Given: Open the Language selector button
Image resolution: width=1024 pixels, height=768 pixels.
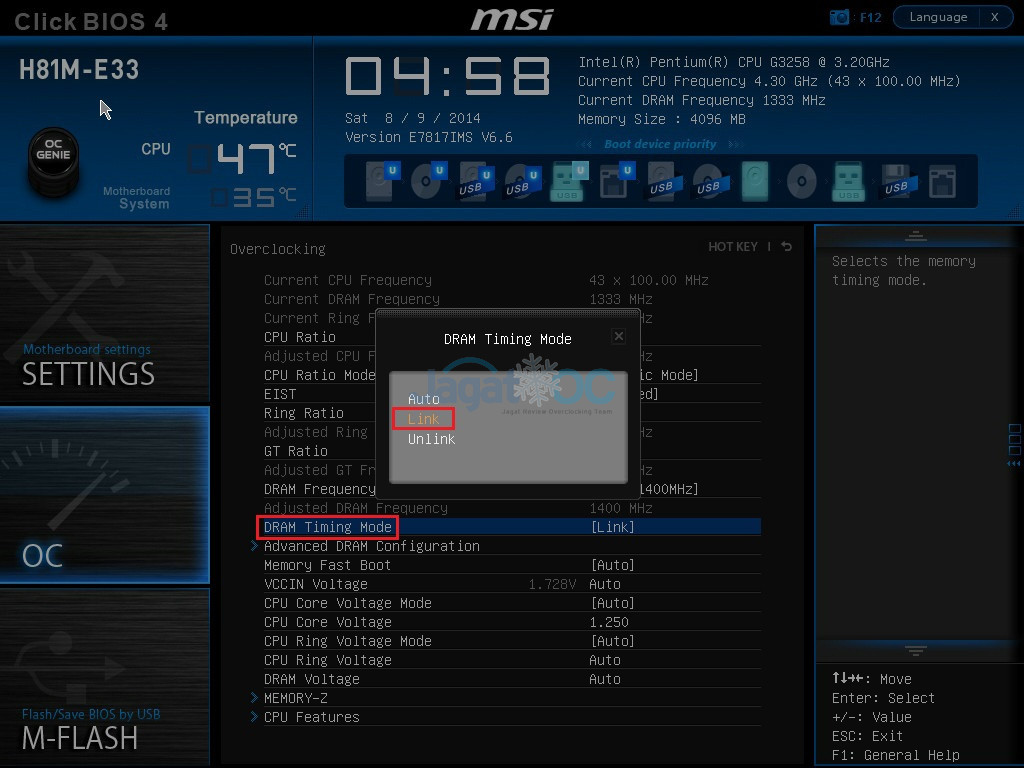Looking at the screenshot, I should (938, 17).
